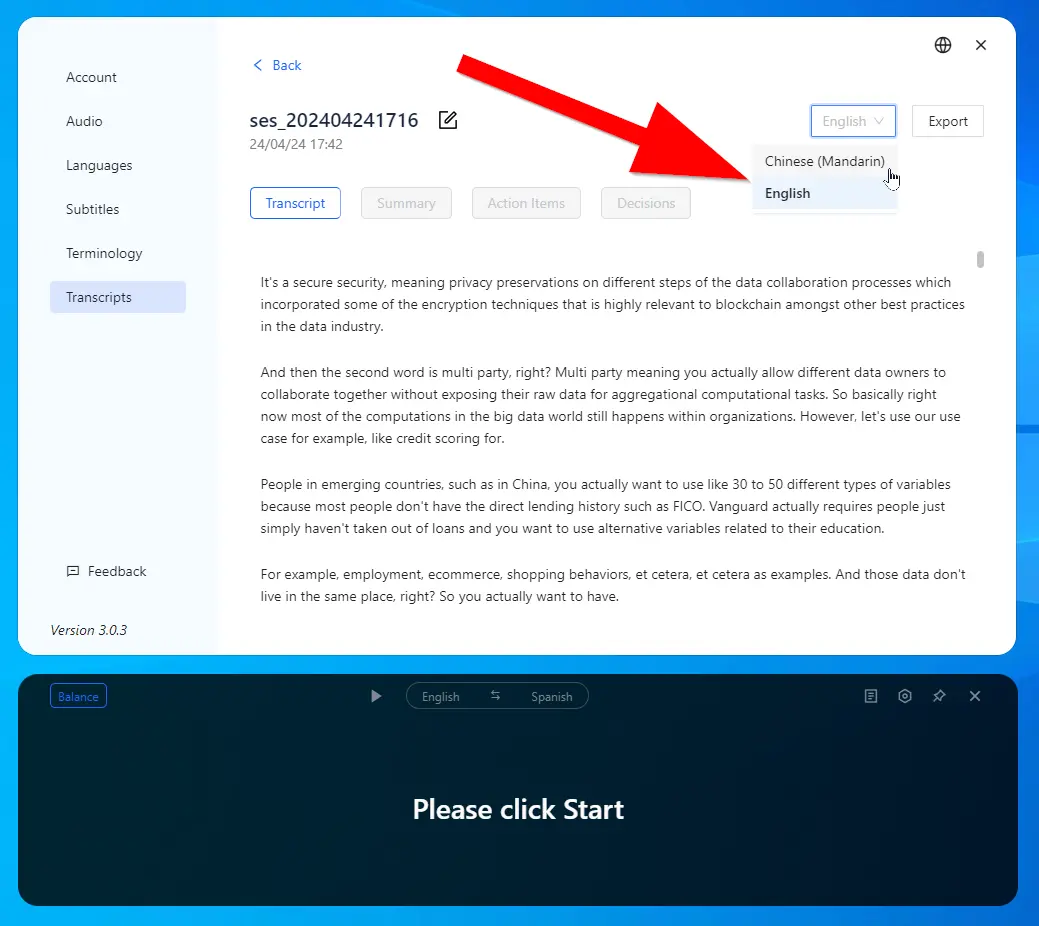1039x926 pixels.
Task: Open settings hexagon icon in subtitle bar
Action: 905,696
